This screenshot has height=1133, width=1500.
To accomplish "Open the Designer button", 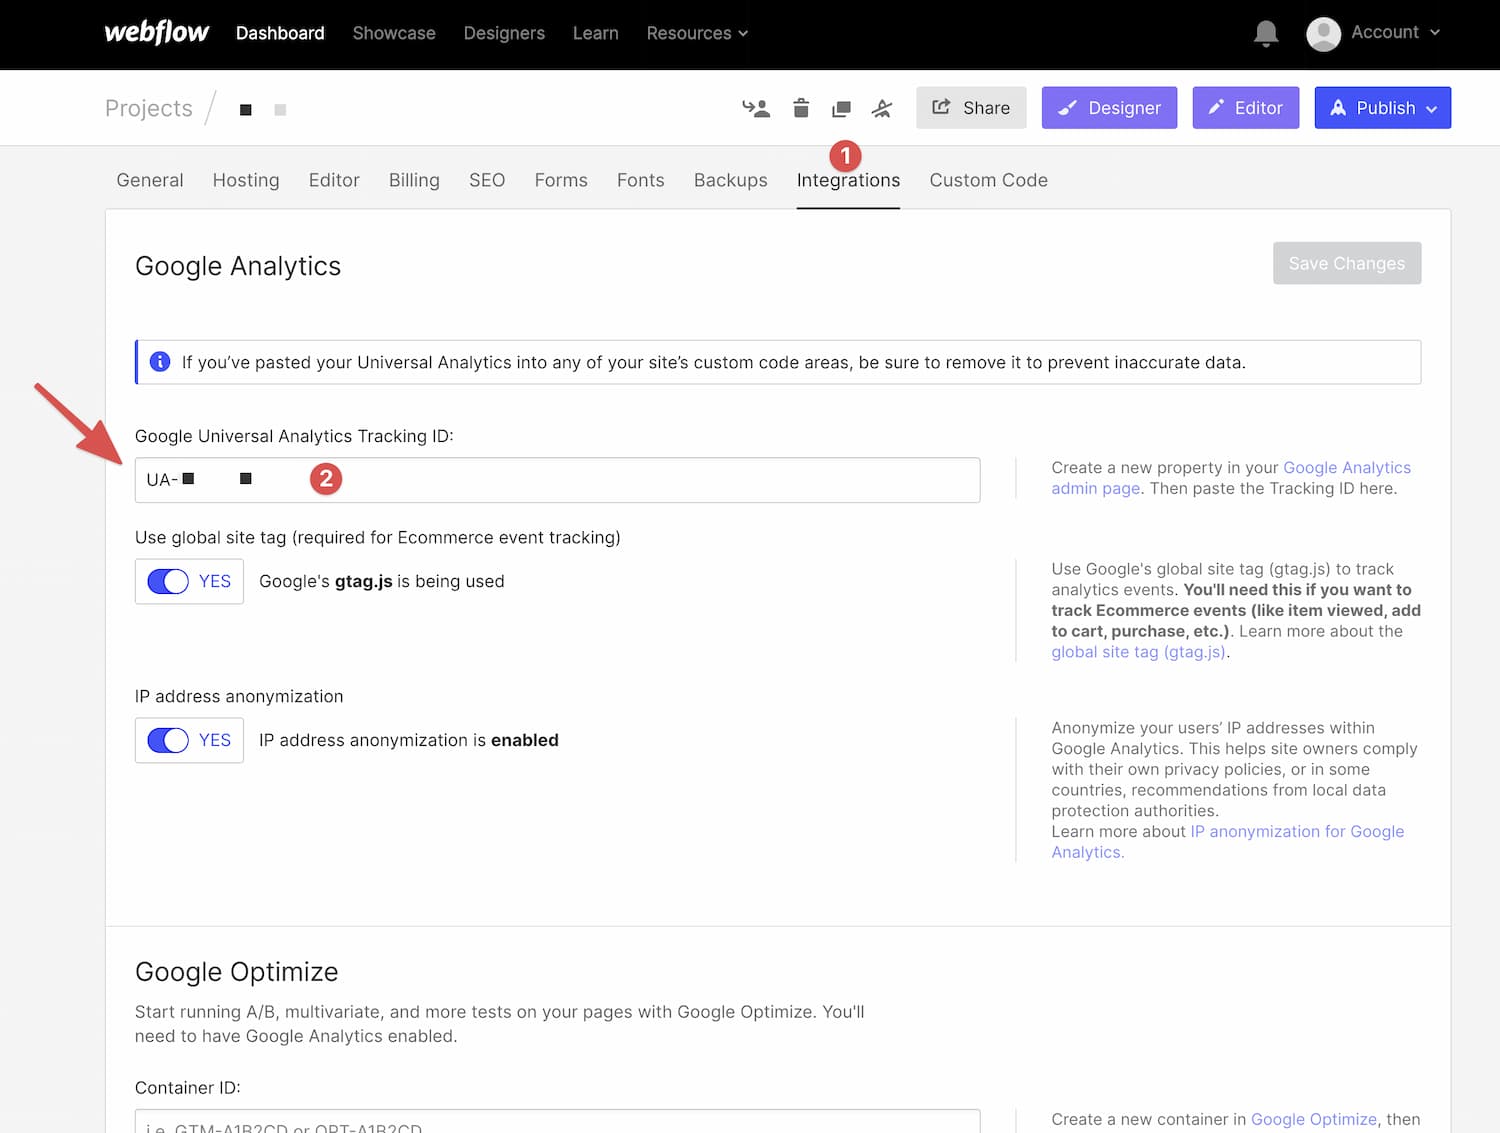I will point(1109,108).
